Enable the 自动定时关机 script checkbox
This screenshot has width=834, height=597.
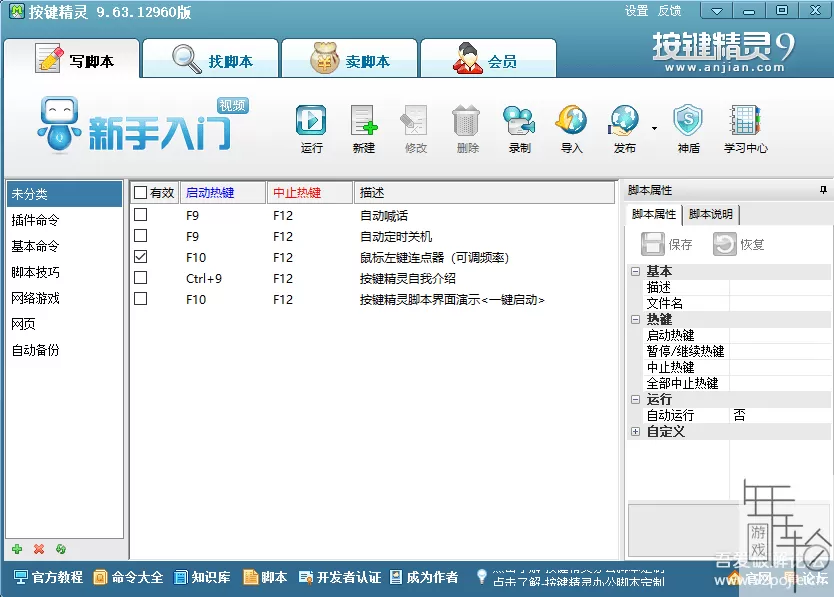pyautogui.click(x=140, y=236)
